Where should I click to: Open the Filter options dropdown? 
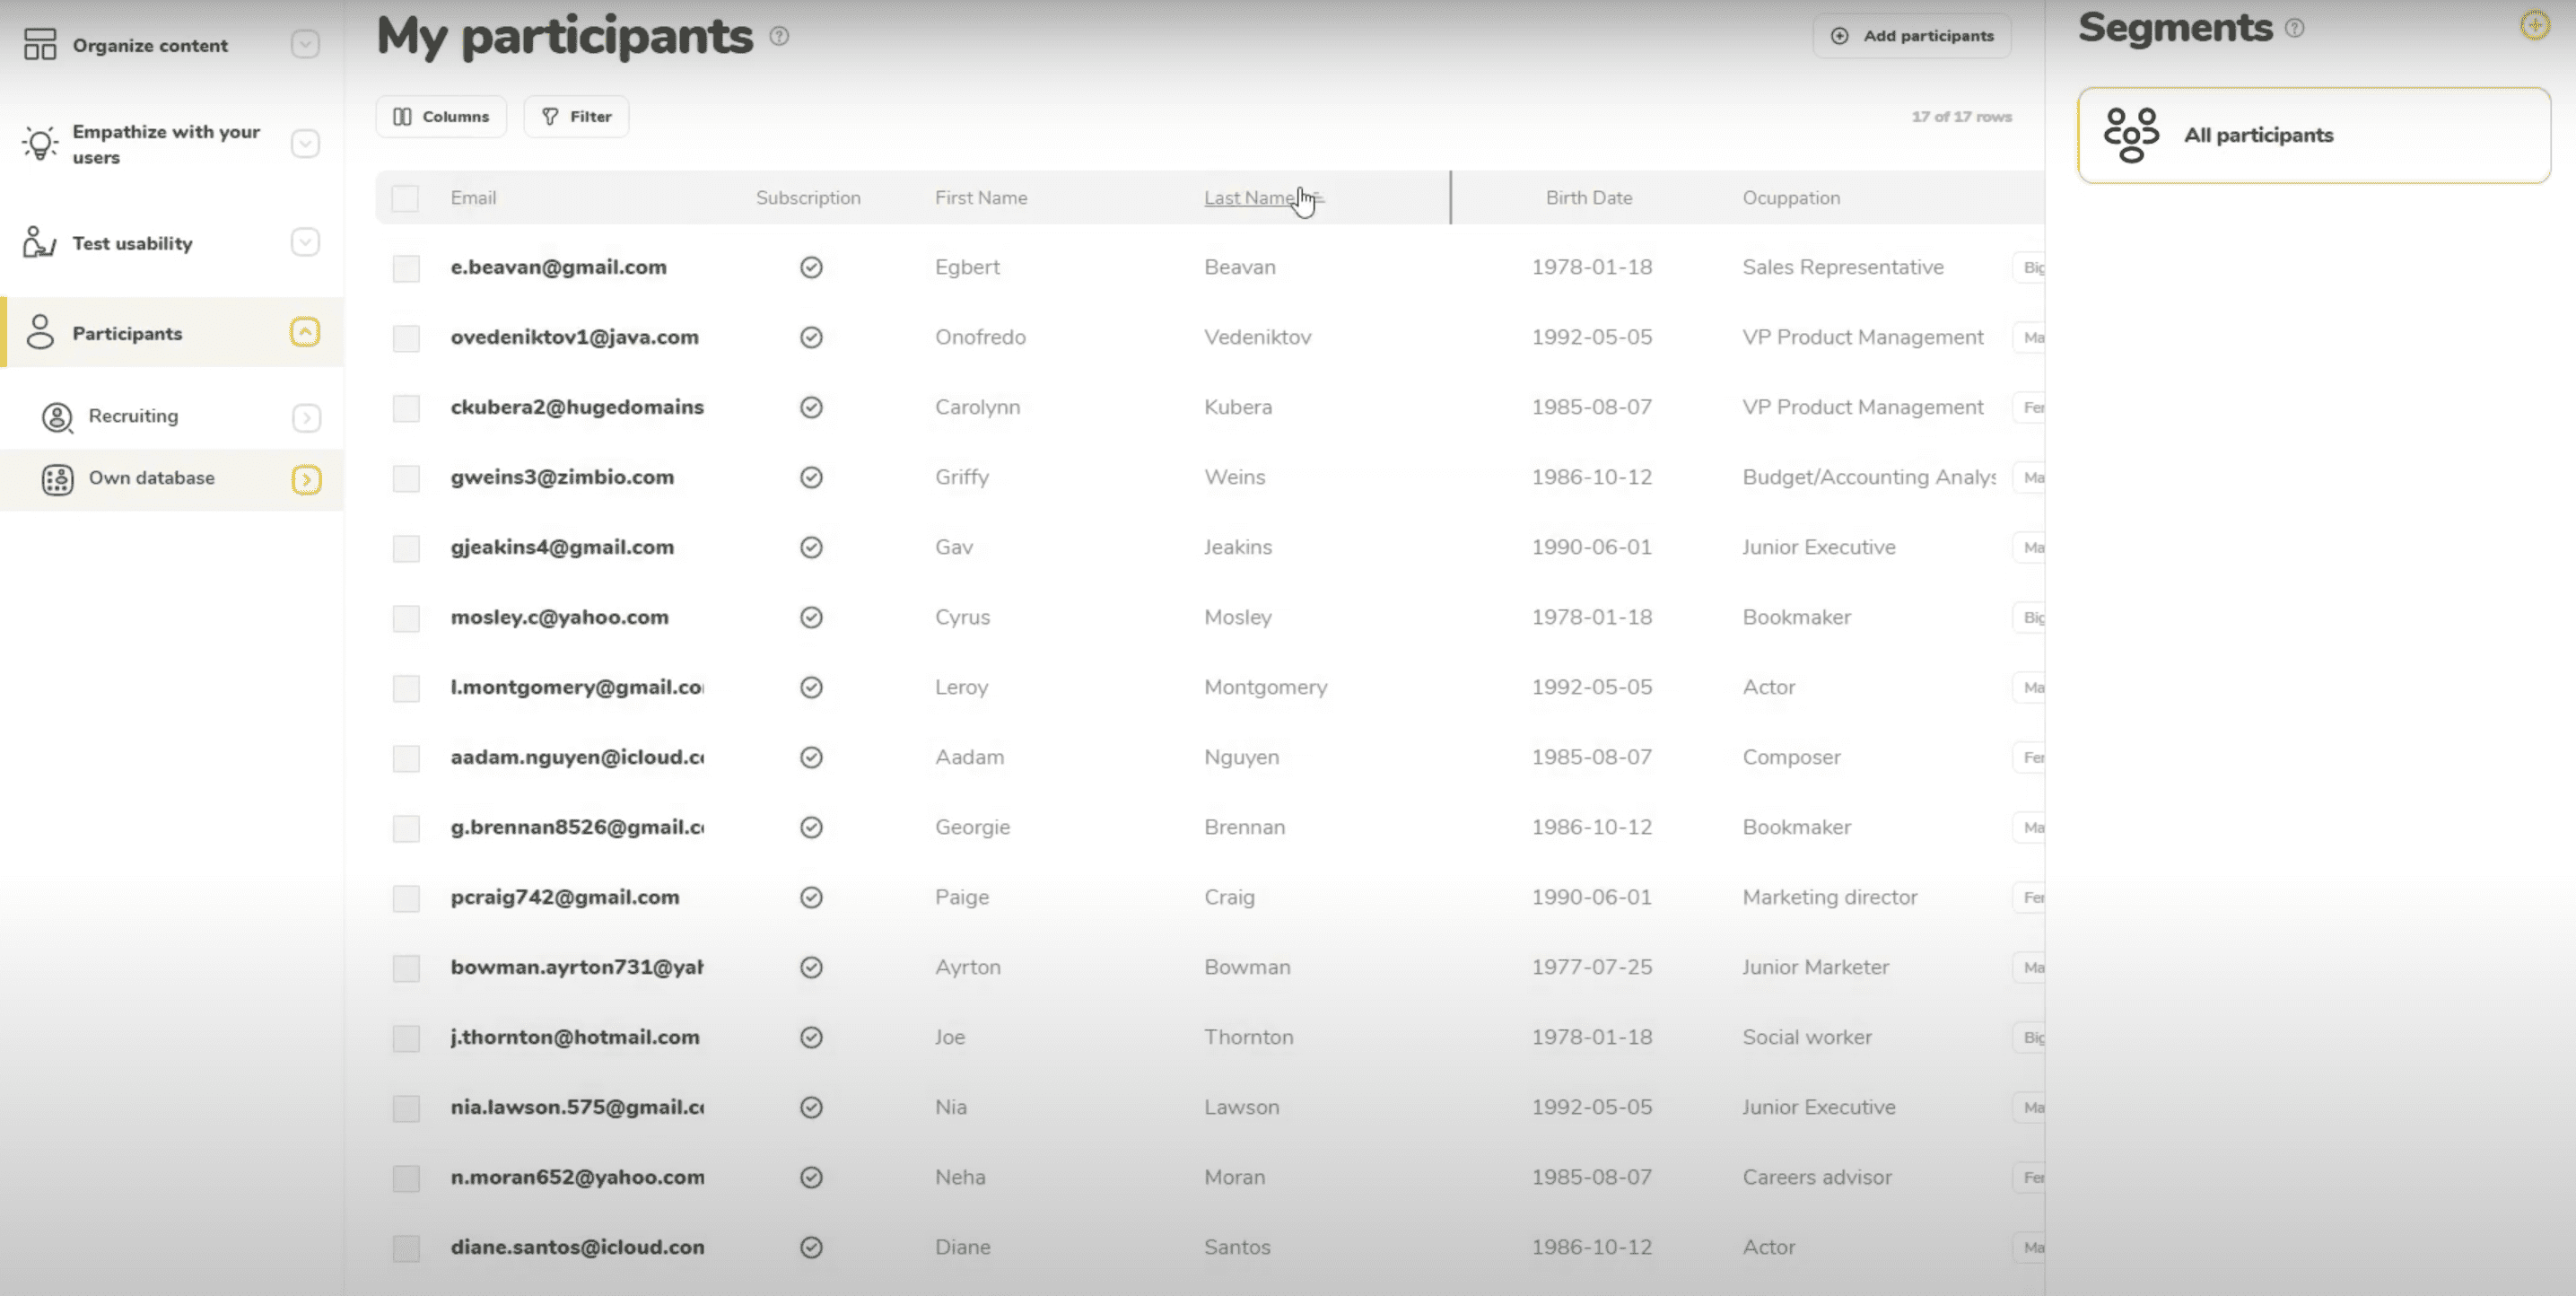[x=577, y=114]
